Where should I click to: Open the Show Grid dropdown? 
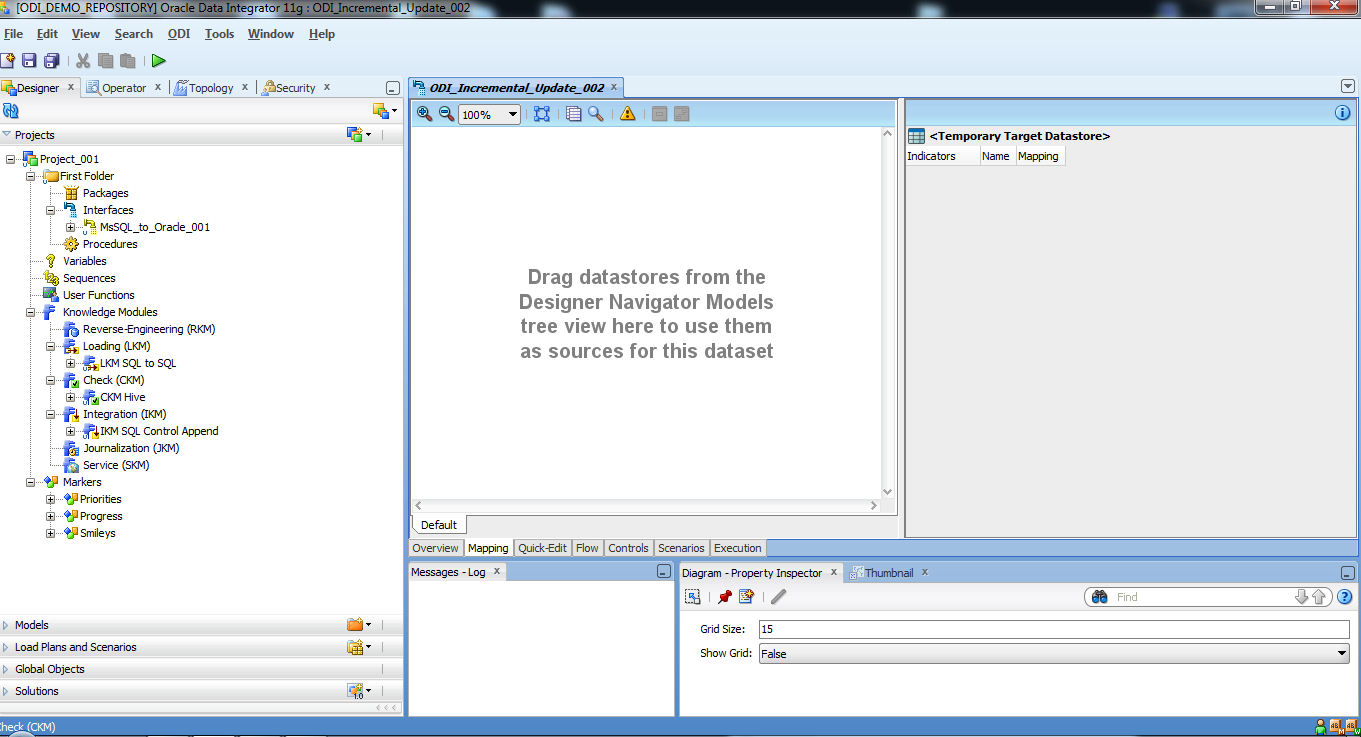tap(1341, 654)
